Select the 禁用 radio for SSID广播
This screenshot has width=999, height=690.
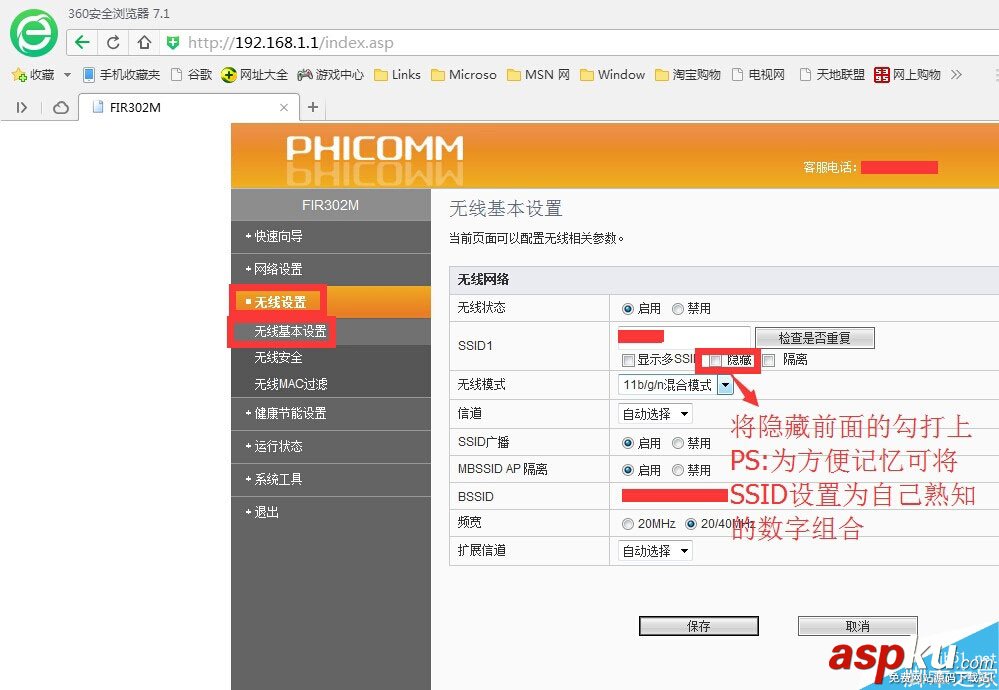pyautogui.click(x=680, y=442)
